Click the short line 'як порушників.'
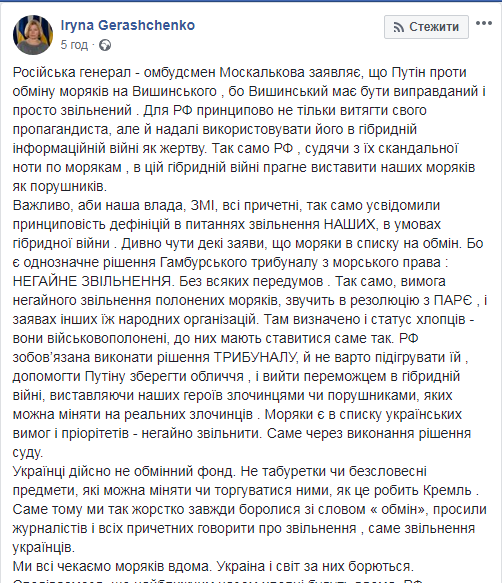This screenshot has height=583, width=502. click(60, 186)
